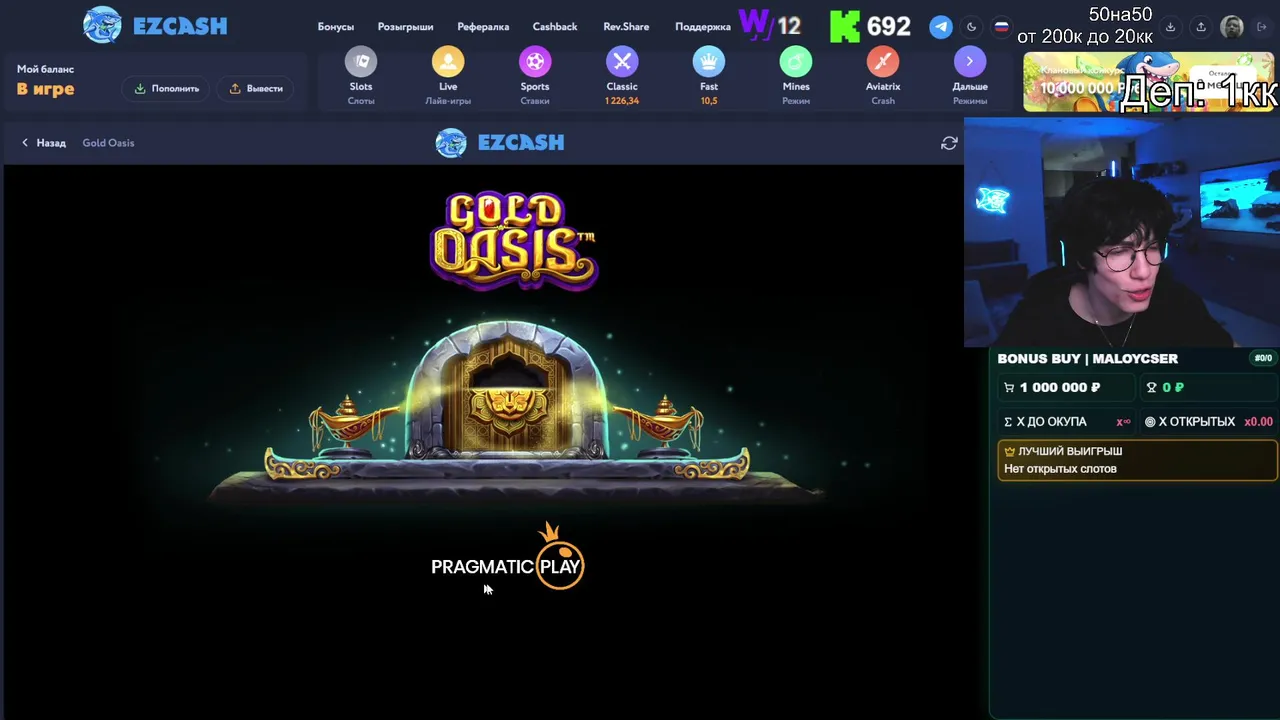Click the Мой баланс label
The image size is (1280, 720).
point(45,69)
